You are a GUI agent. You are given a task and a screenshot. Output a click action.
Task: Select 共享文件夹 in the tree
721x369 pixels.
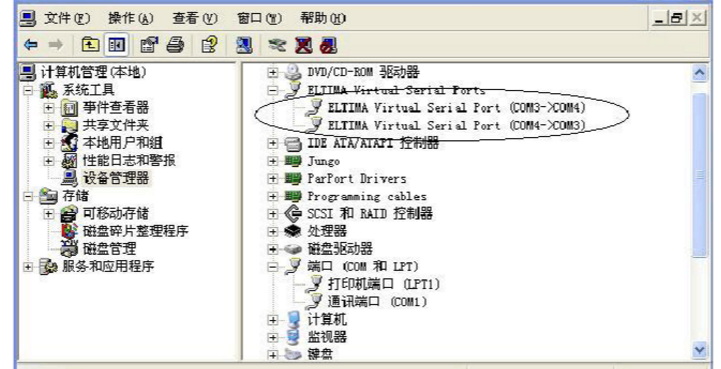tap(116, 126)
